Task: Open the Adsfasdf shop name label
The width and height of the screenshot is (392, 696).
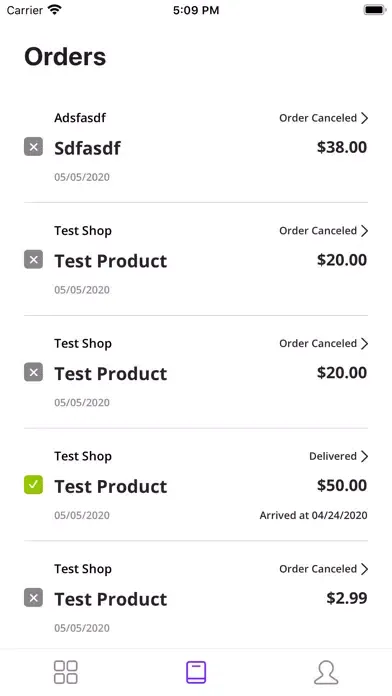Action: click(80, 118)
